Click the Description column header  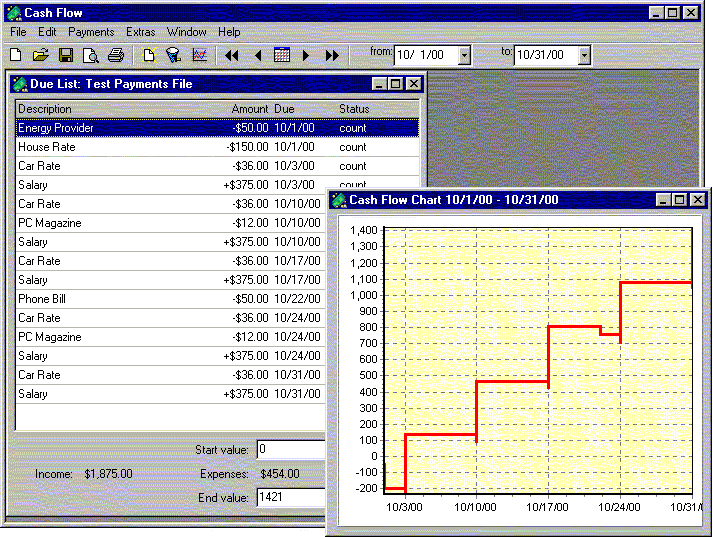coord(45,109)
